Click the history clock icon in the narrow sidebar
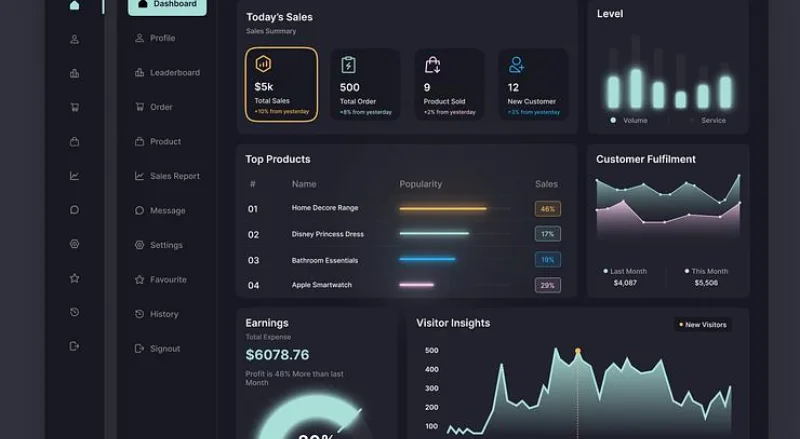800x439 pixels. 74,312
